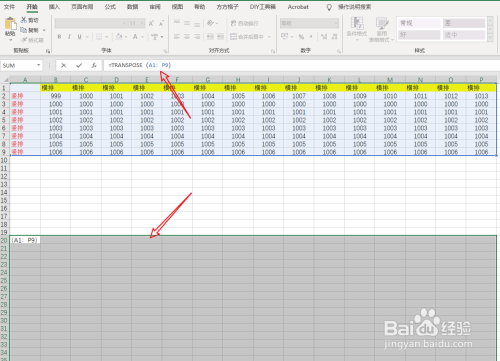Open the Font (字体) group dialog launcher

click(x=165, y=51)
